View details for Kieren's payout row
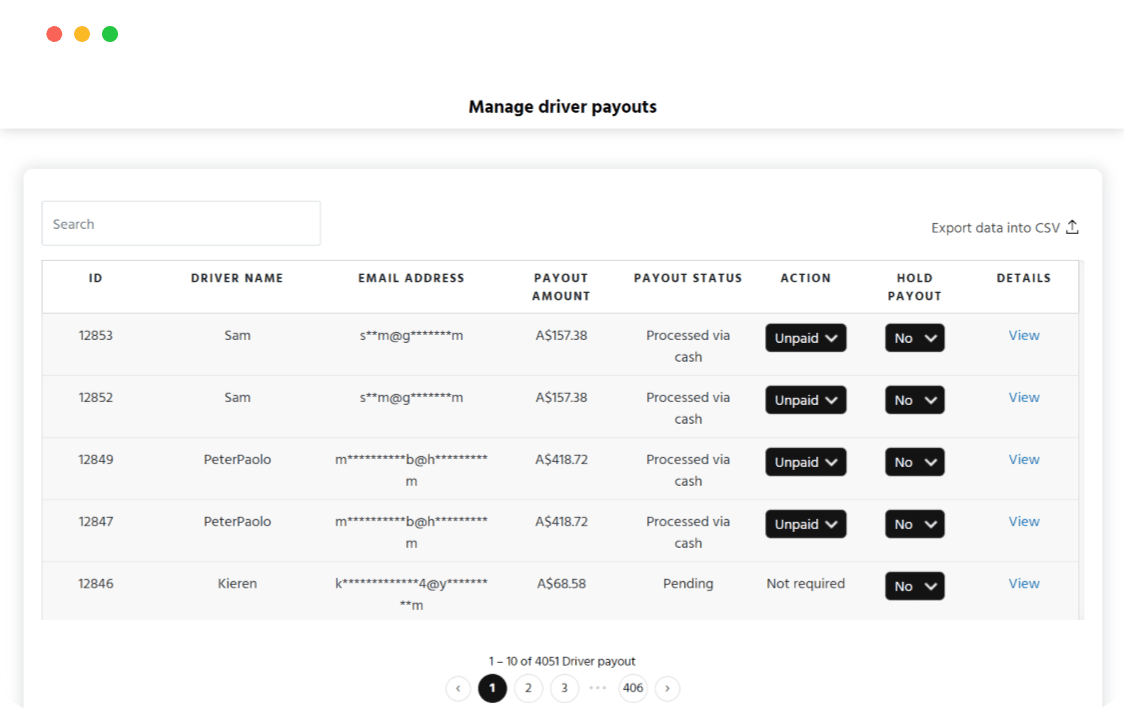The height and width of the screenshot is (712, 1124). pyautogui.click(x=1023, y=583)
